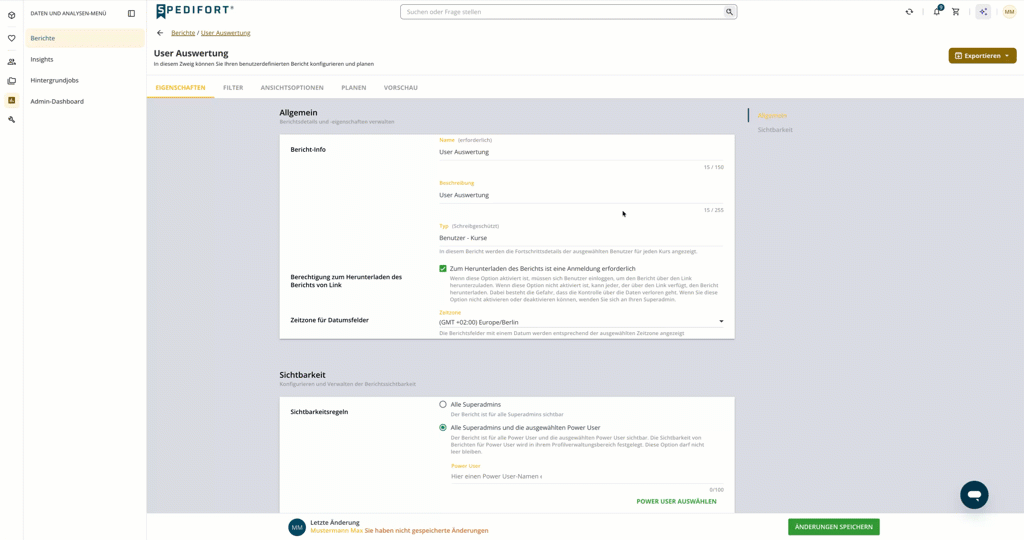Select Alle Superadmins radio option

pyautogui.click(x=443, y=404)
